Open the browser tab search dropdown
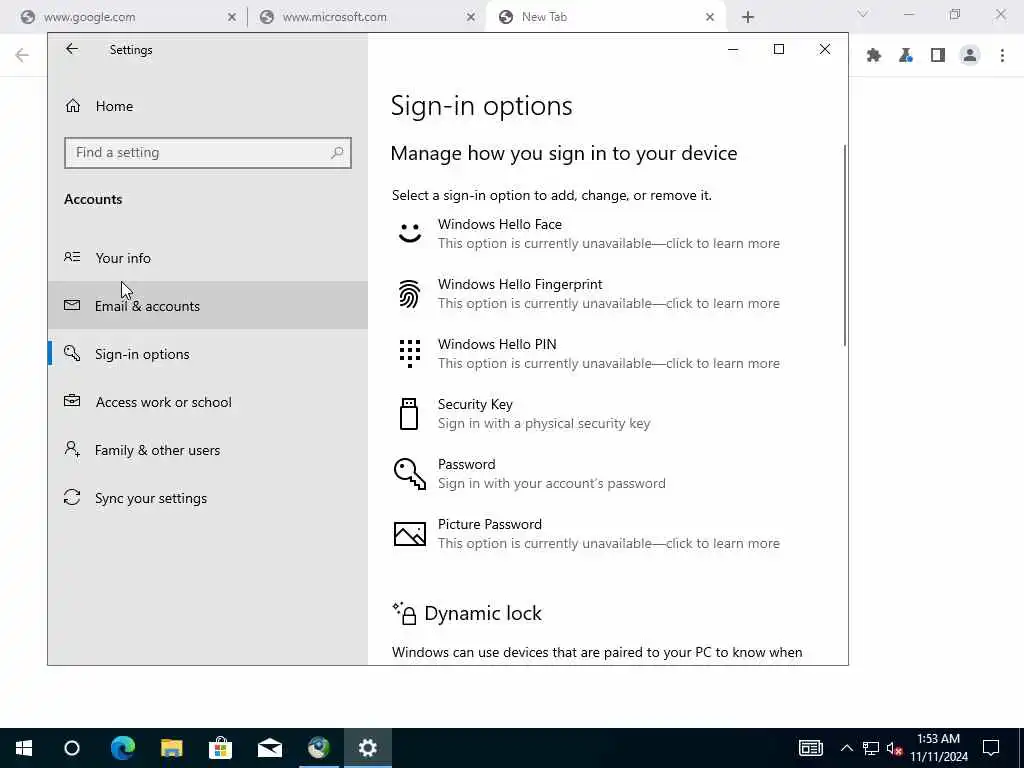 click(863, 14)
